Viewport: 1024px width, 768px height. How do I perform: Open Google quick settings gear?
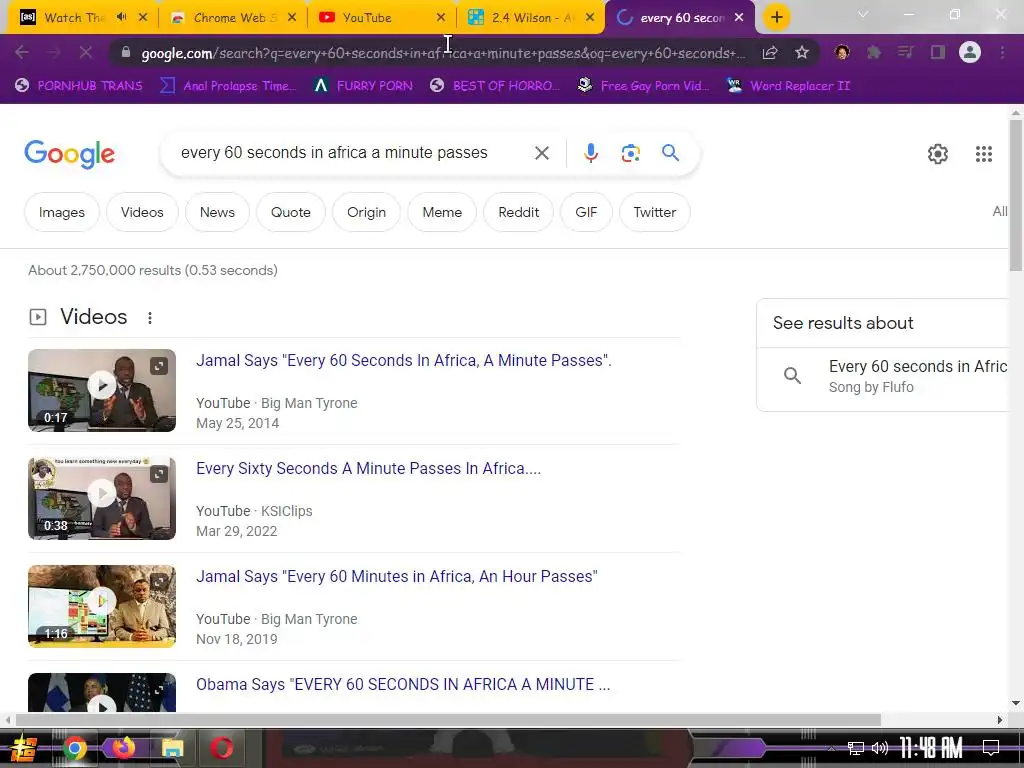tap(938, 154)
